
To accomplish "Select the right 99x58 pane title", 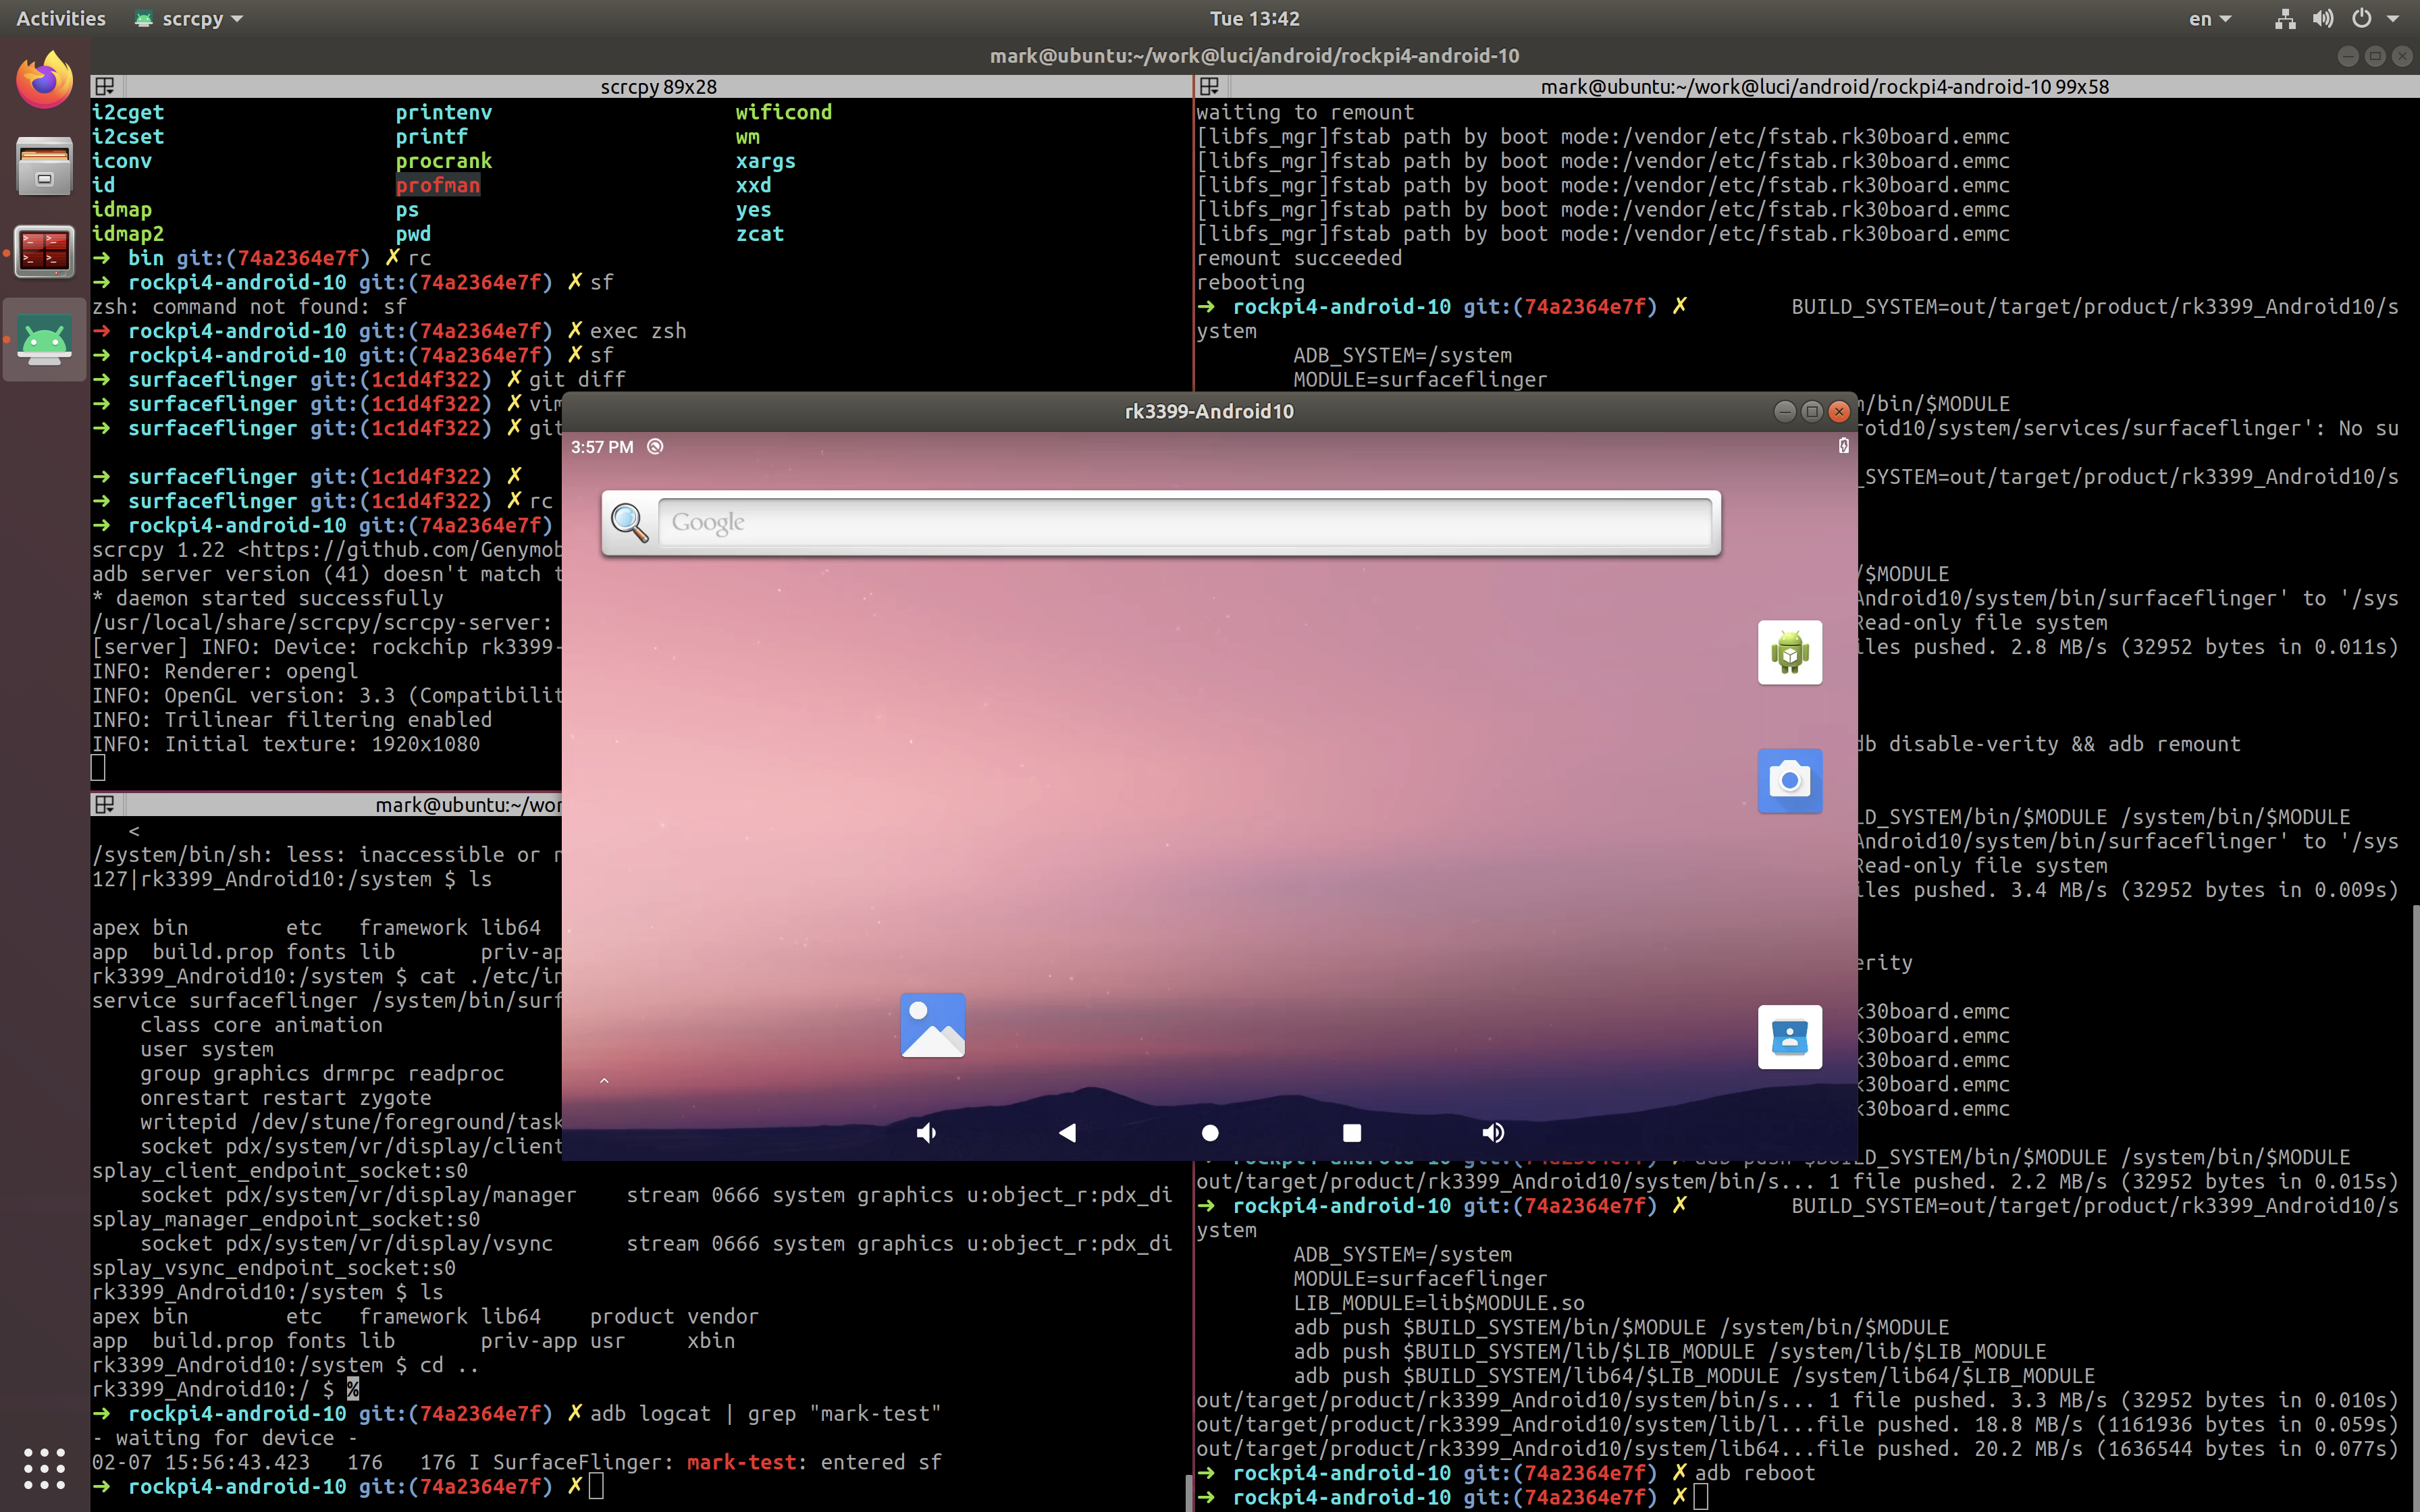I will pyautogui.click(x=1825, y=87).
